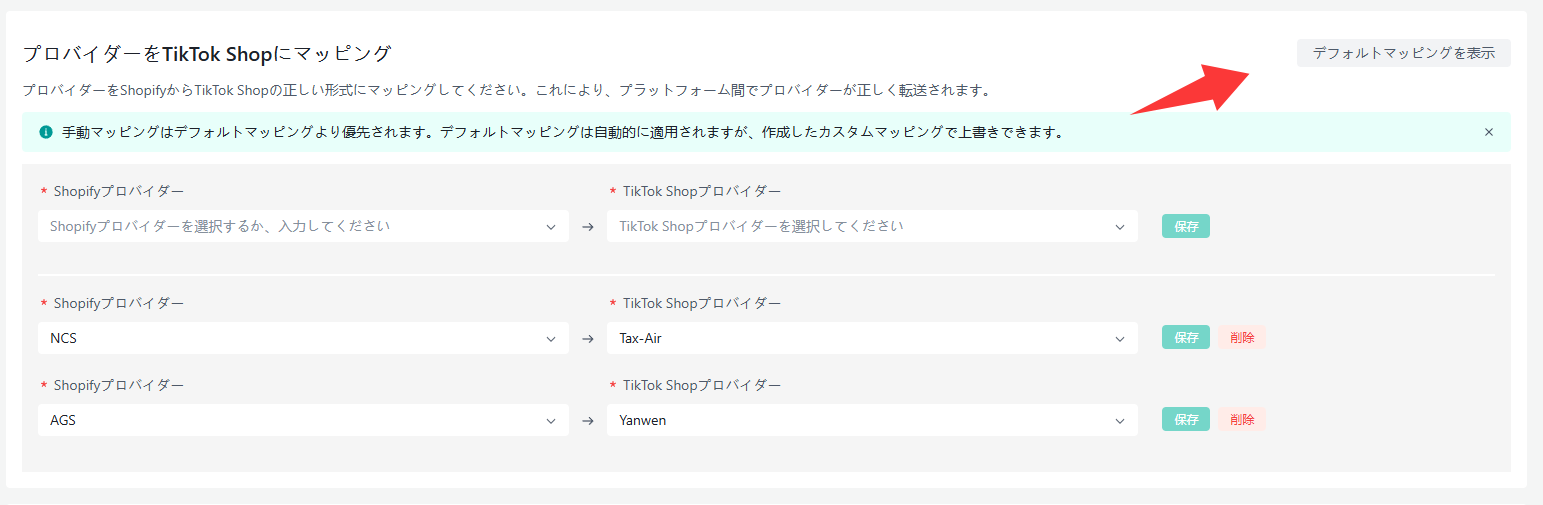This screenshot has width=1543, height=505.
Task: Open the Shopify provider dropdown showing AGS
Action: pos(290,420)
